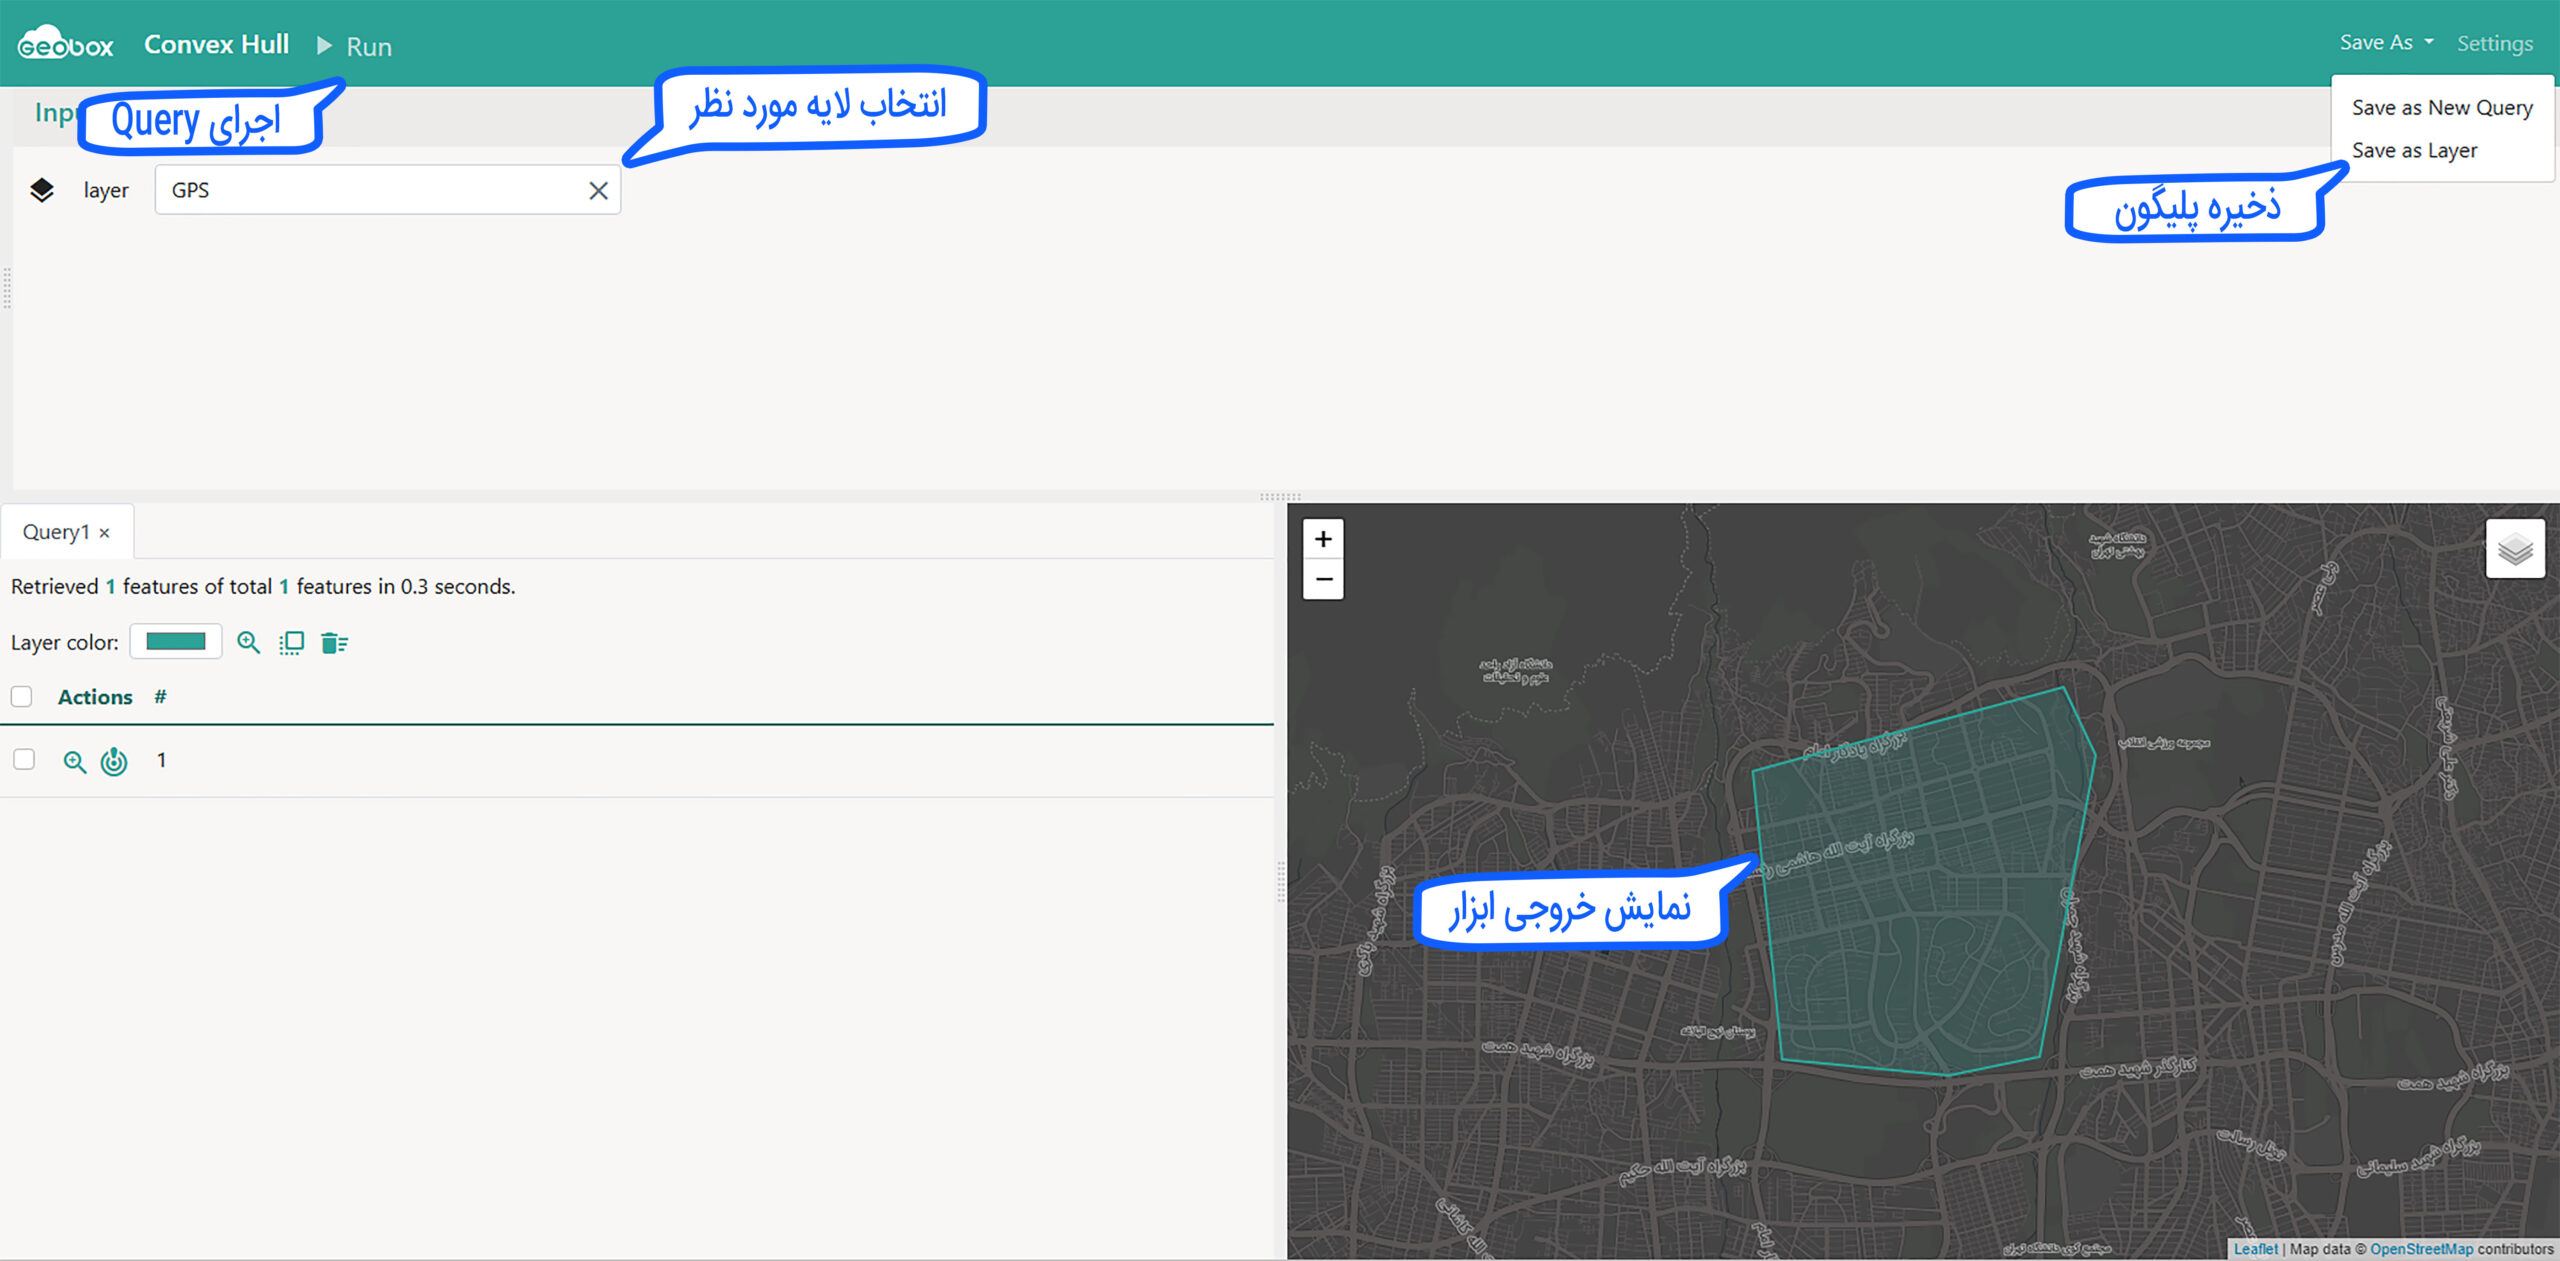The height and width of the screenshot is (1261, 2560).
Task: Close the Query1 tab
Action: click(x=104, y=533)
